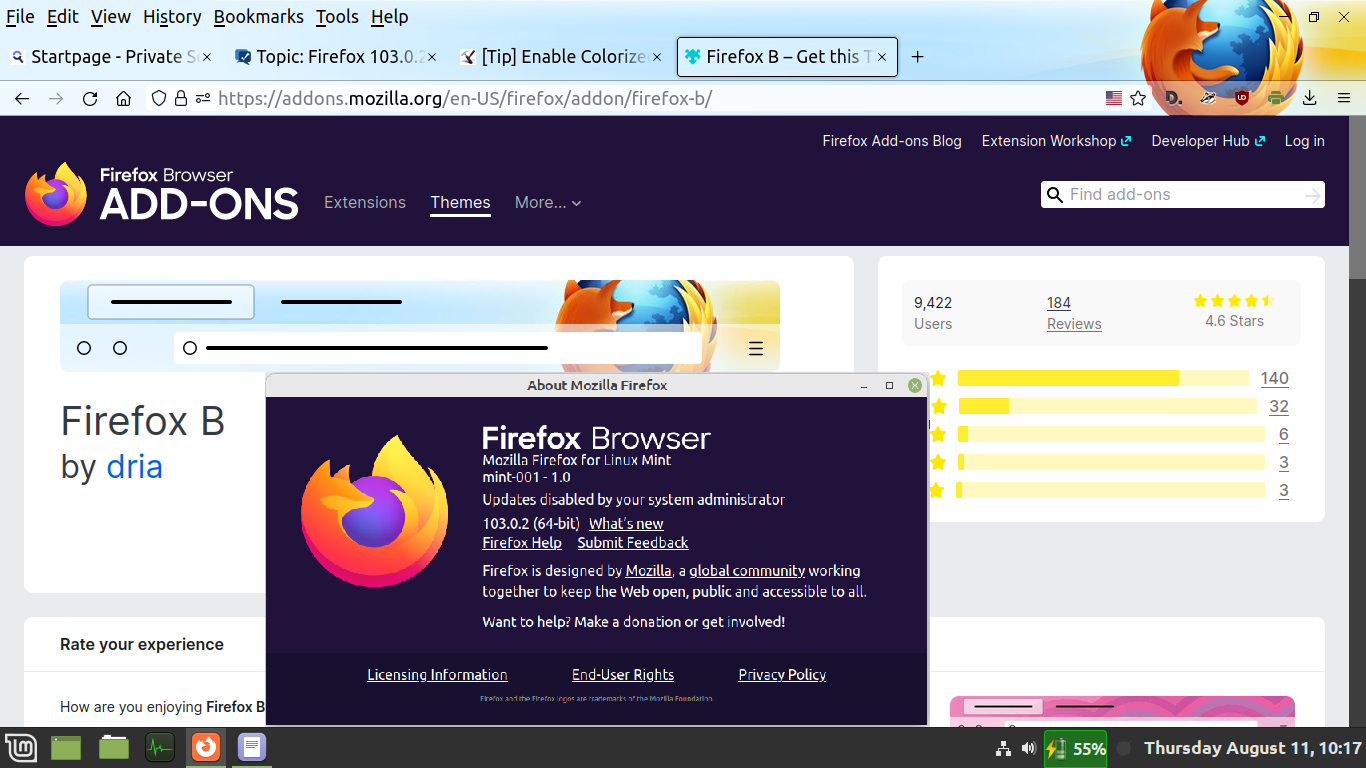Open the Linux Mint start menu
This screenshot has height=768, width=1366.
(21, 747)
